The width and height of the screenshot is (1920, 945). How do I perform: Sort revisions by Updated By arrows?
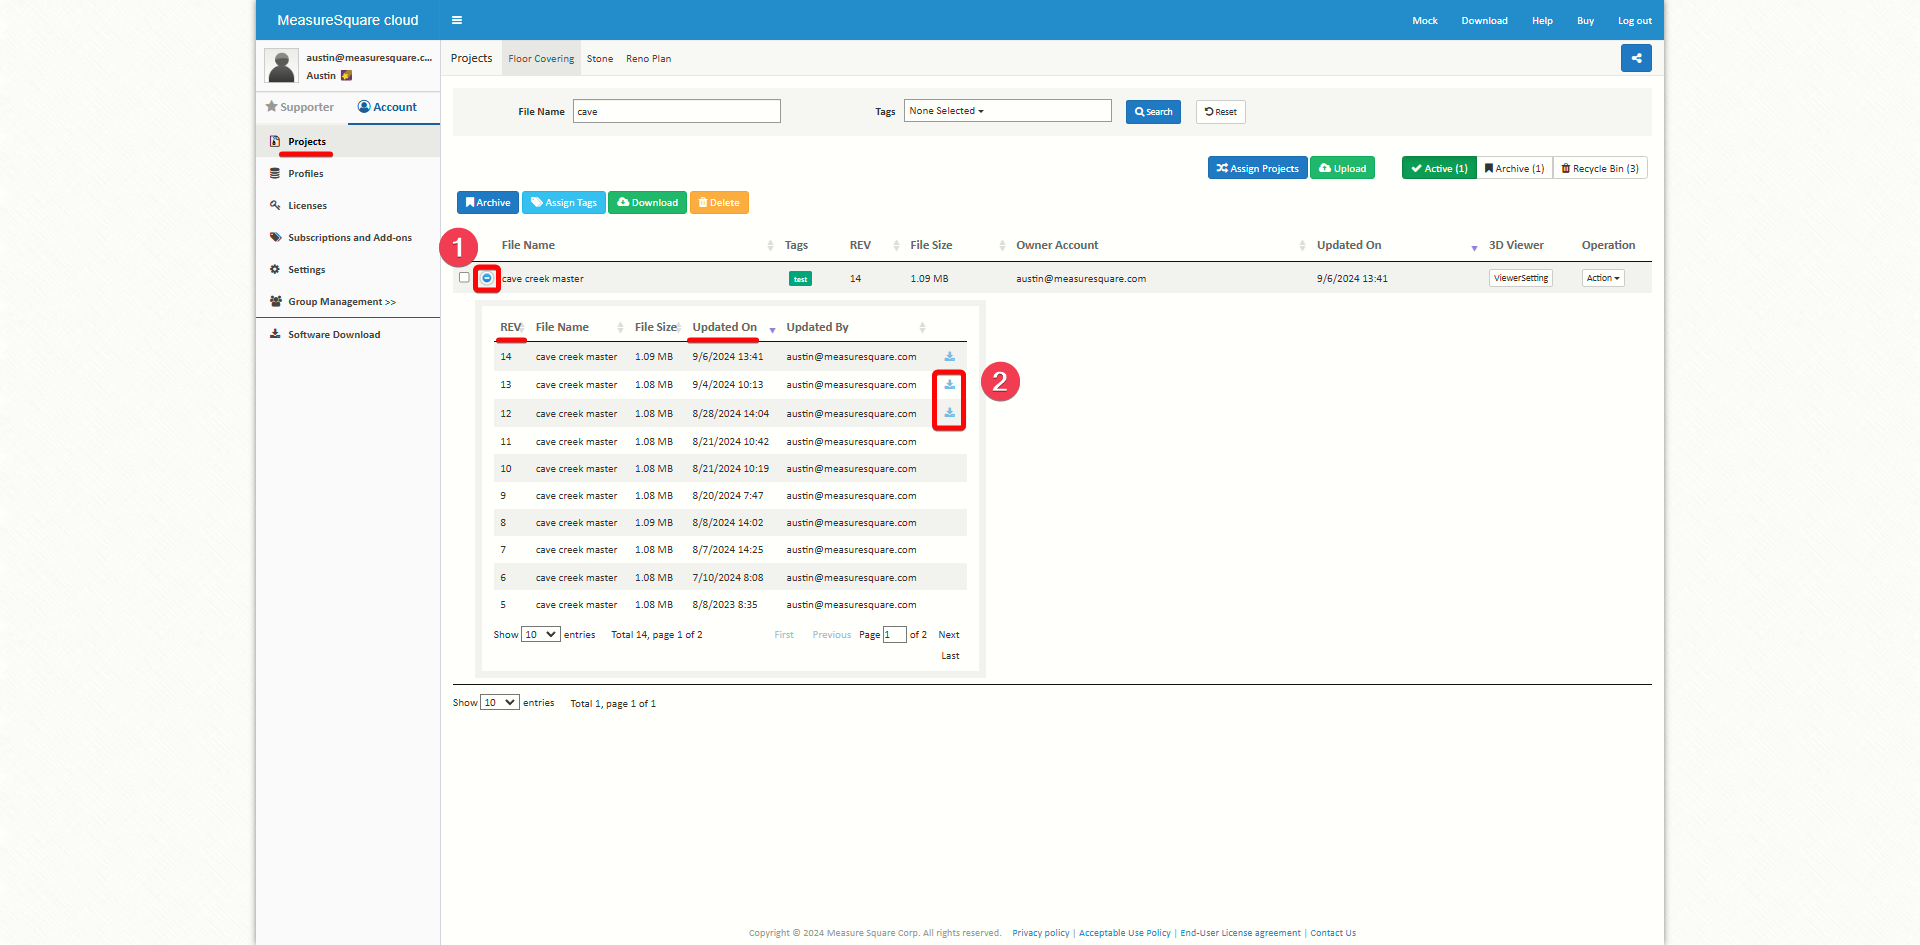click(922, 328)
